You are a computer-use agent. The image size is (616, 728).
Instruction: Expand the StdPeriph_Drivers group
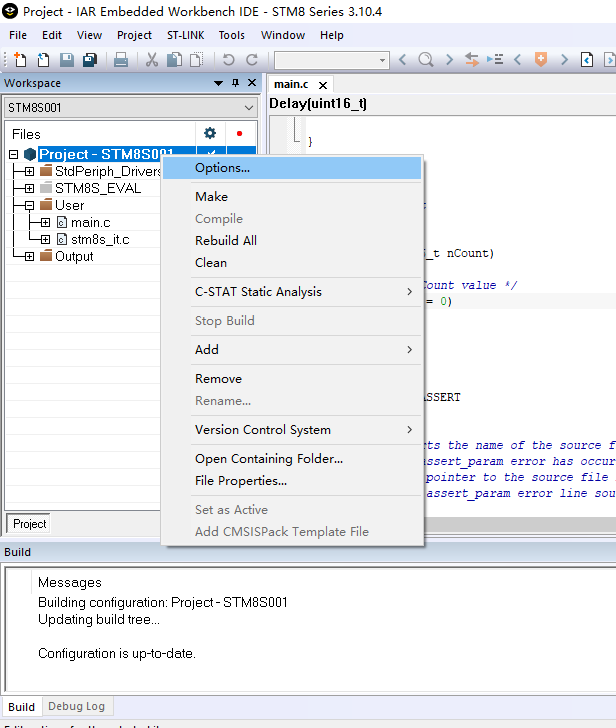(x=29, y=171)
